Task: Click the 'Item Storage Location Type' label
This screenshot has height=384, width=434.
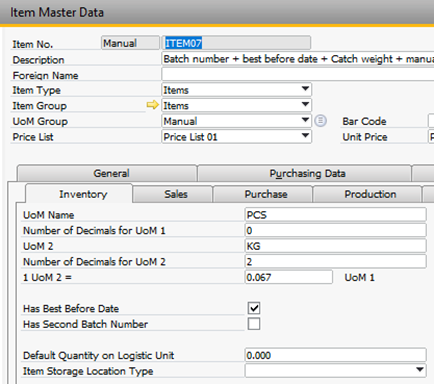Action: click(x=88, y=371)
